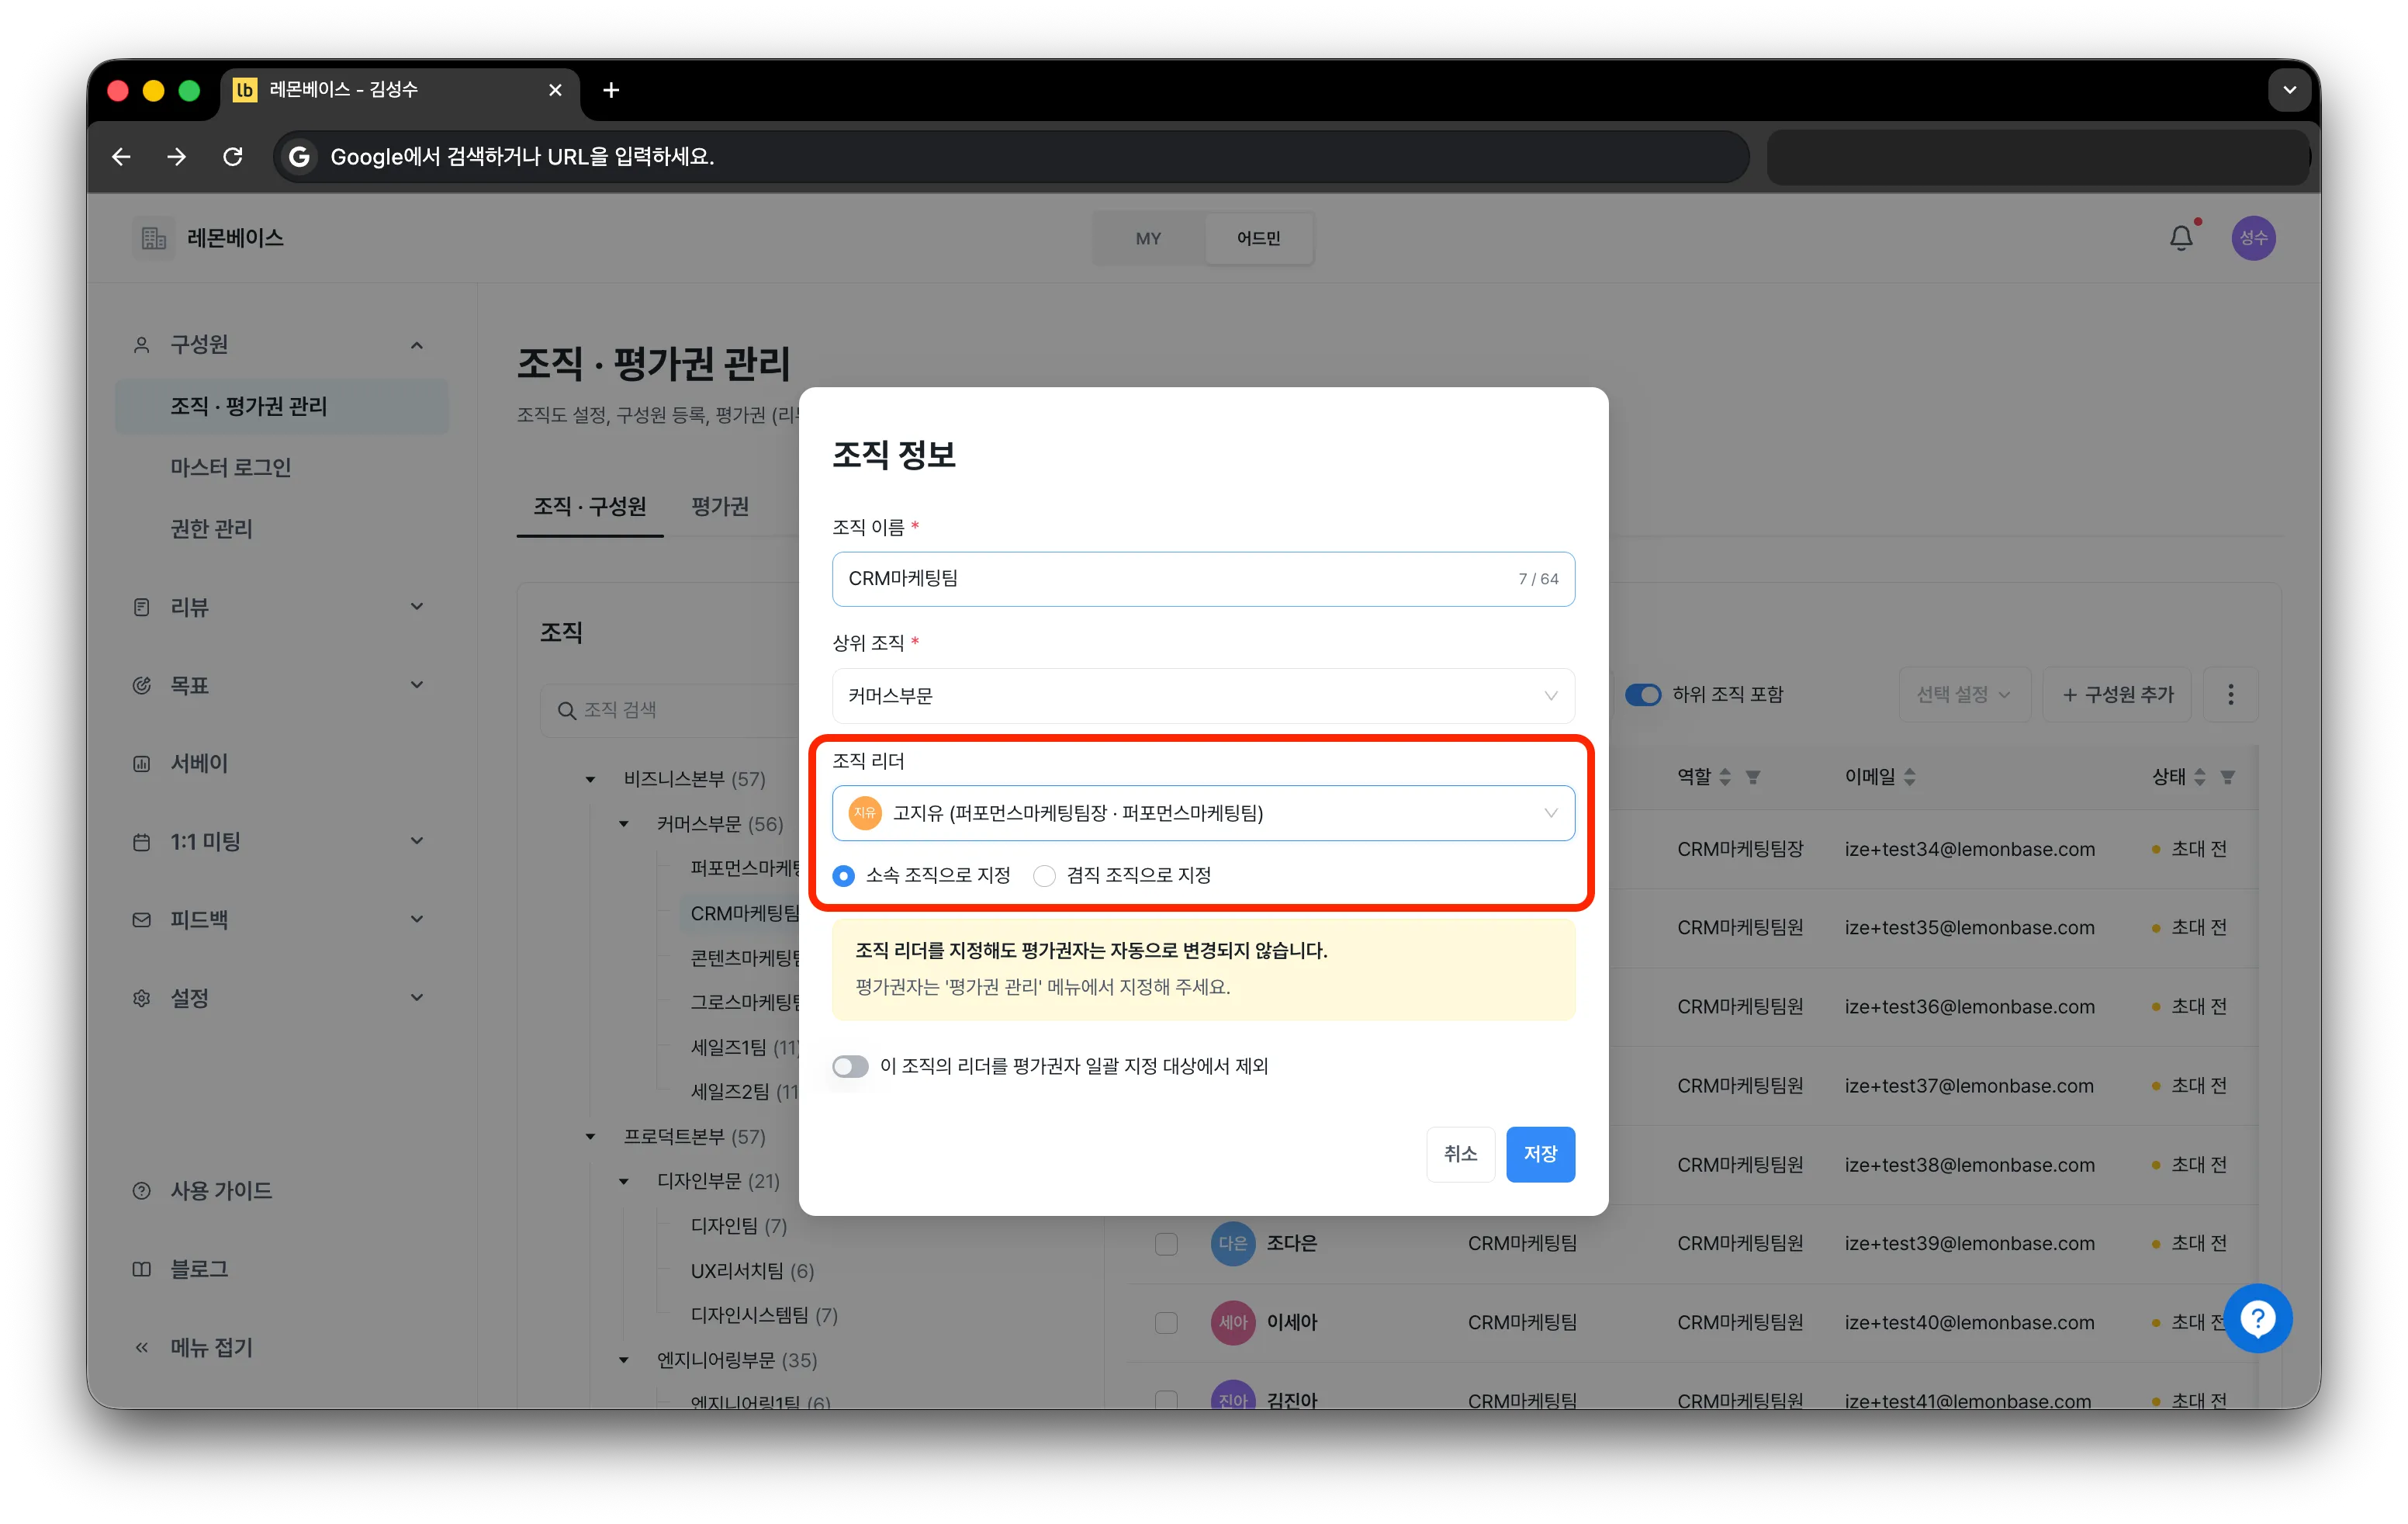Click the 설정 gear icon in the sidebar
Screen dimensions: 2408x1524
coord(142,998)
